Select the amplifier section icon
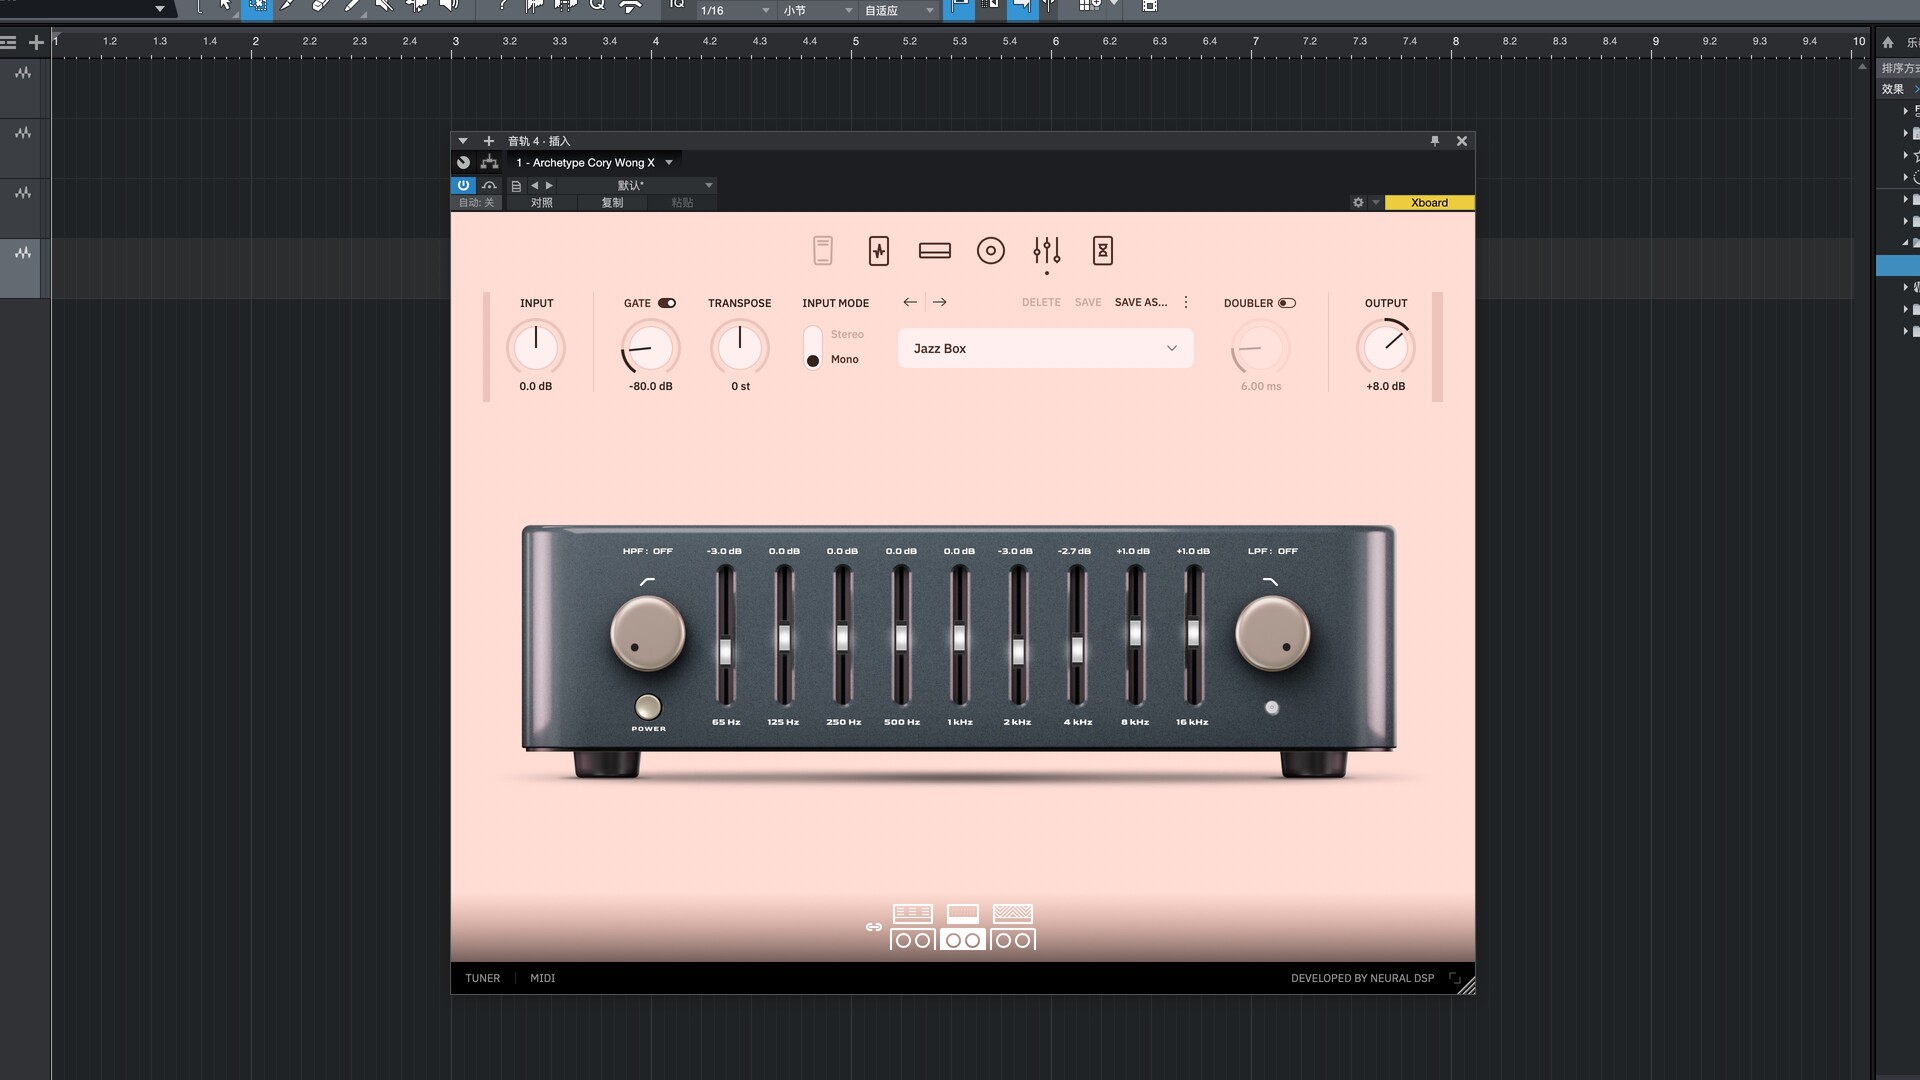The width and height of the screenshot is (1920, 1080). [934, 251]
